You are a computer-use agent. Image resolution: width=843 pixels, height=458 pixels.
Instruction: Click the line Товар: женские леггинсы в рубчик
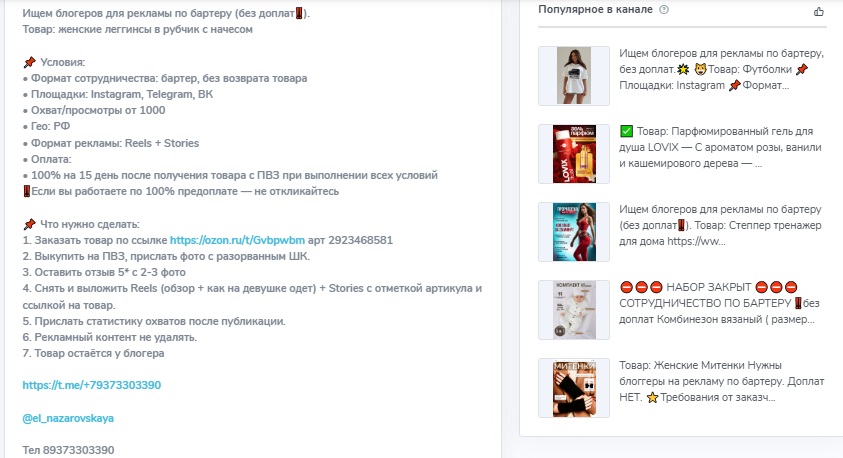137,29
